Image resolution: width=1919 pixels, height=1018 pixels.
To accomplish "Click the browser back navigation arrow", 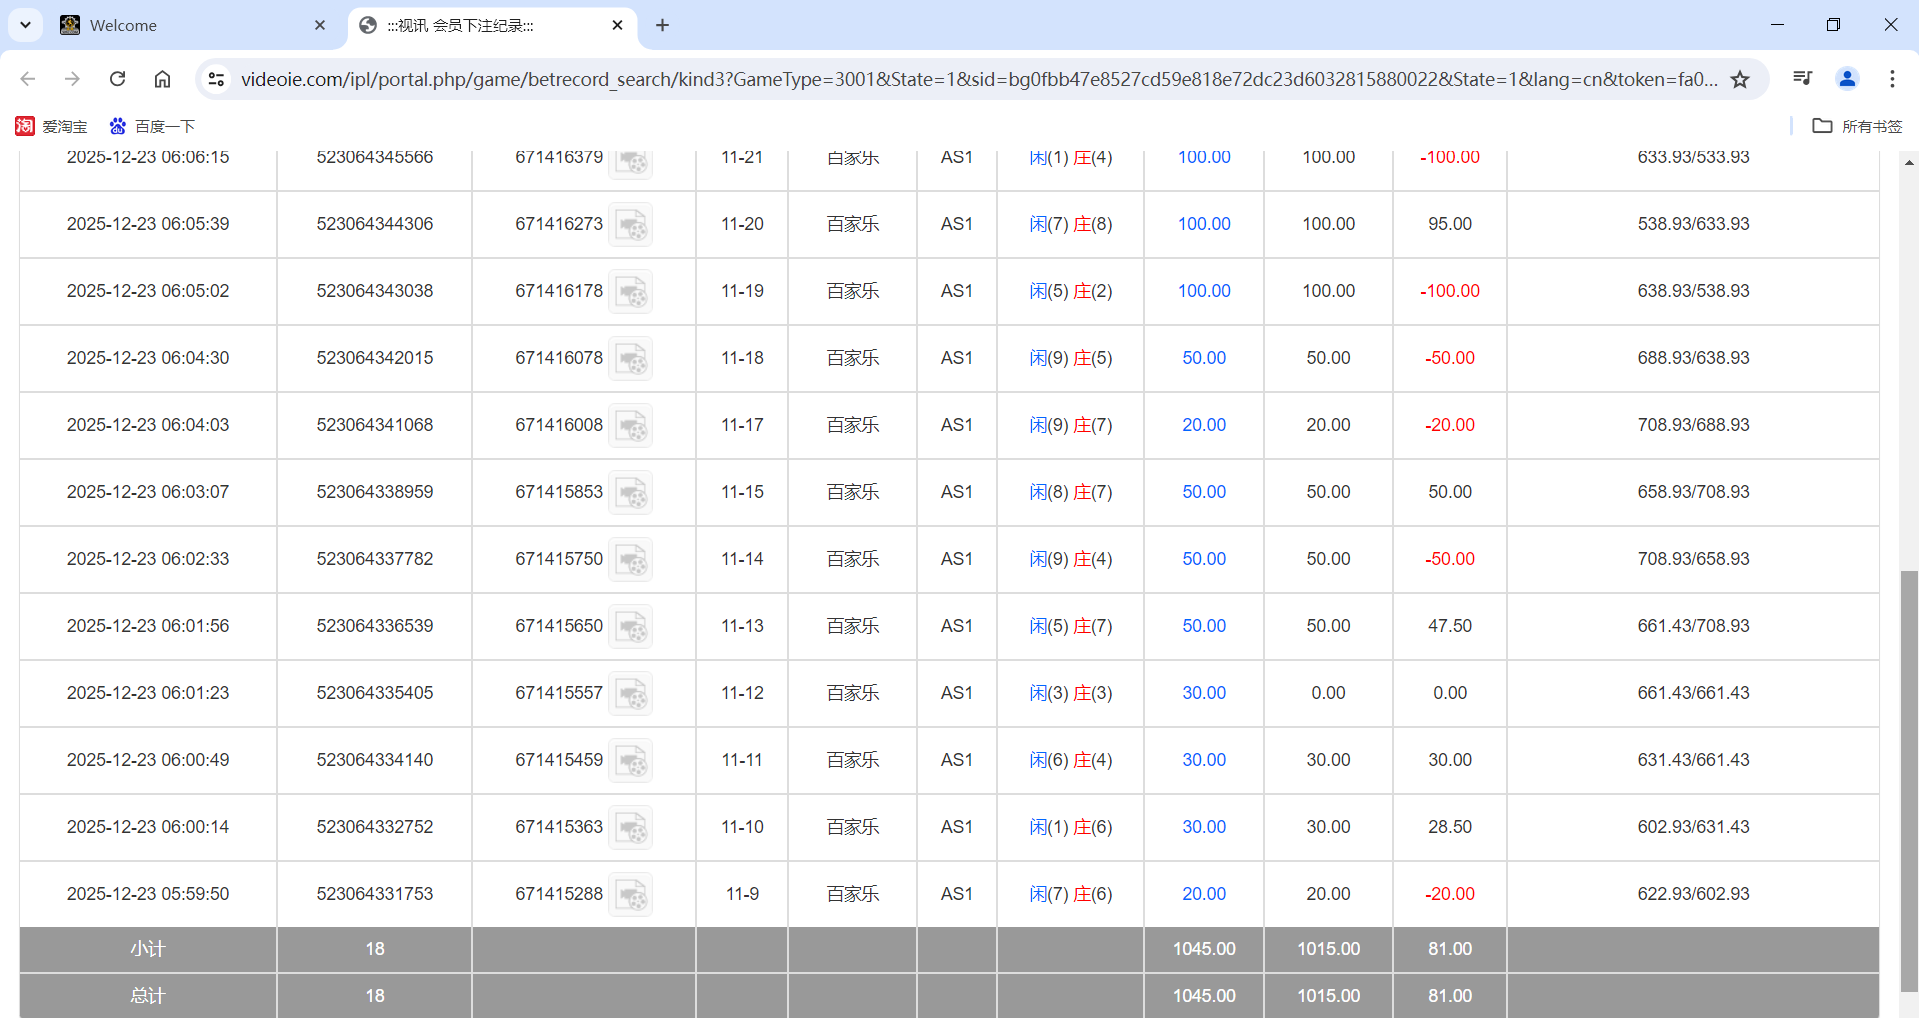I will (27, 79).
